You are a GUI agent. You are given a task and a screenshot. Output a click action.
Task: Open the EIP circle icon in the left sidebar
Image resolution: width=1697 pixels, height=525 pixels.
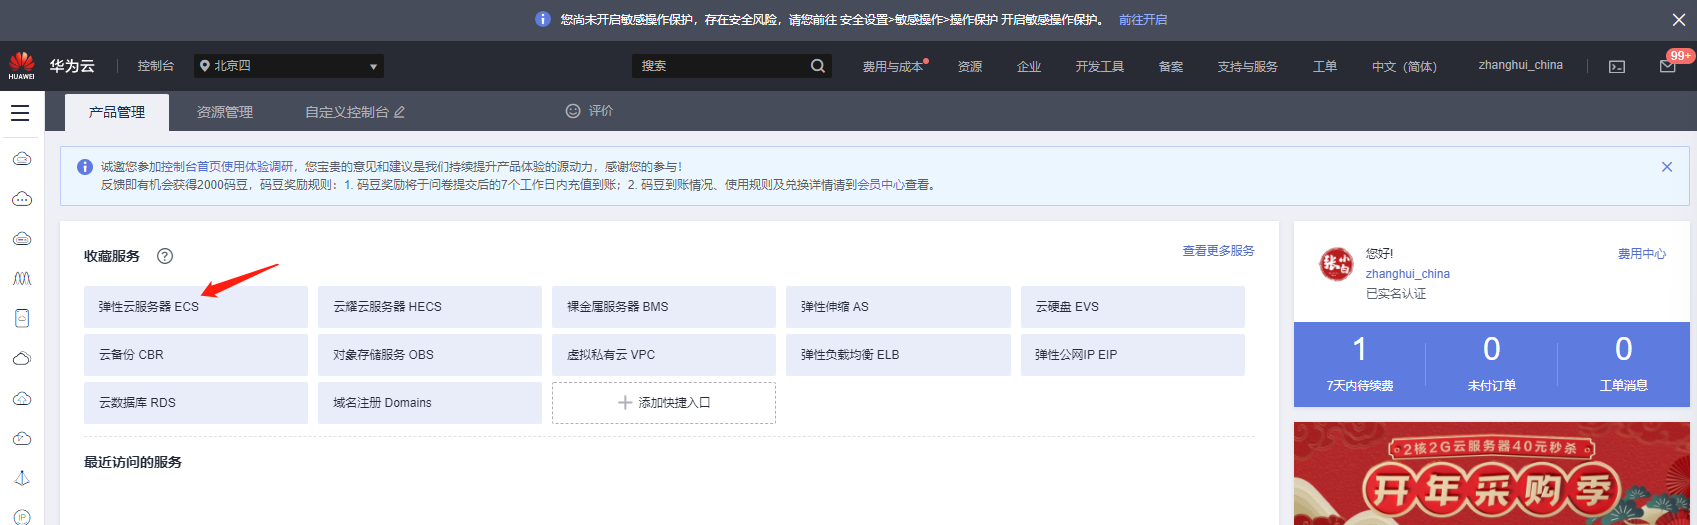tap(22, 517)
